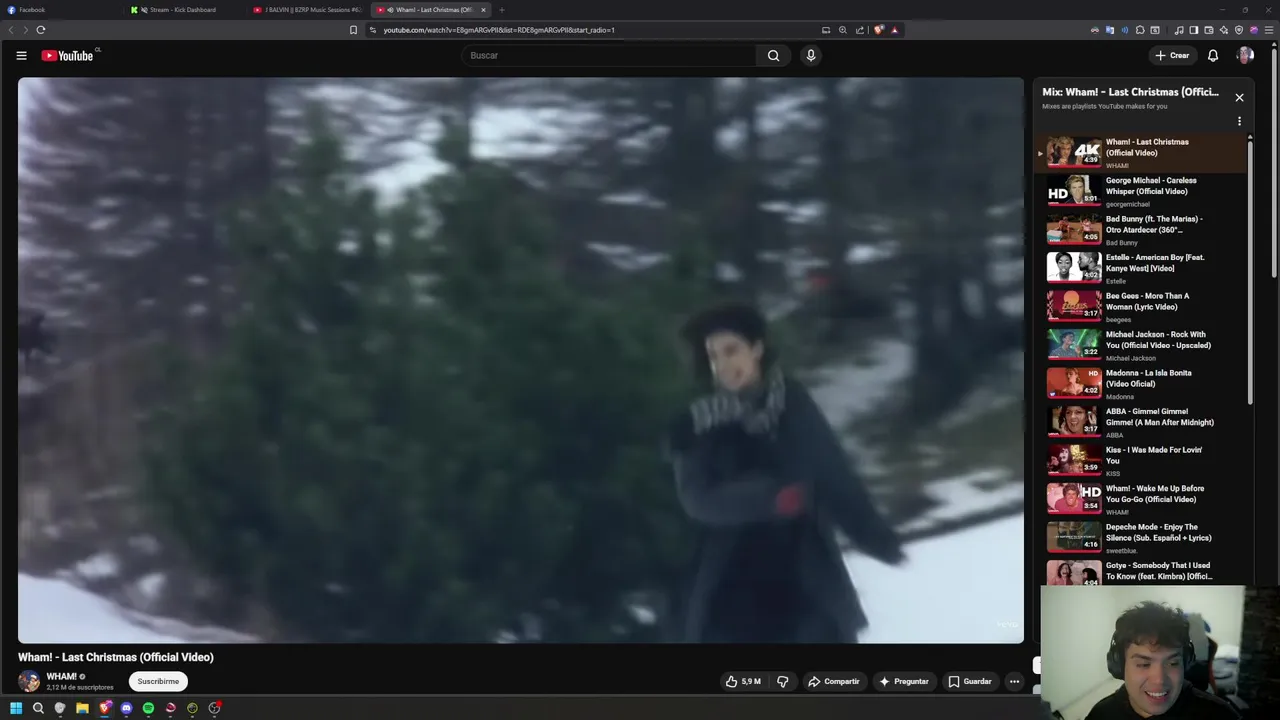Close the Wham! - Last Christmas tab

(x=483, y=10)
